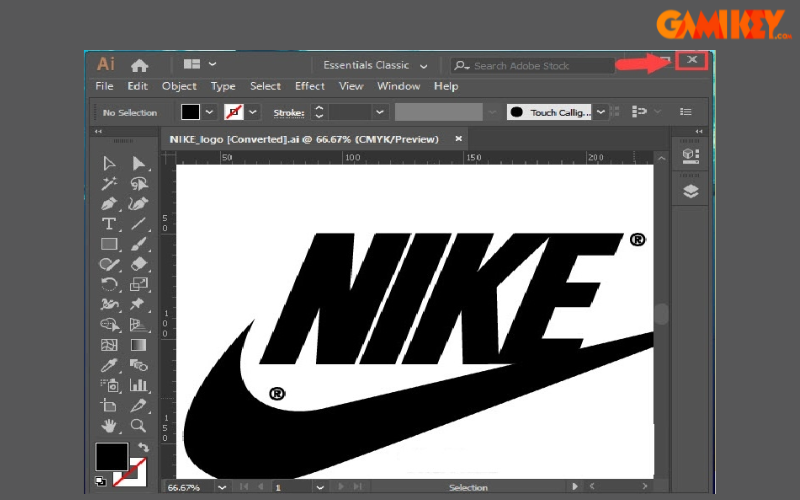The width and height of the screenshot is (800, 500).
Task: Open the Object menu
Action: (179, 86)
